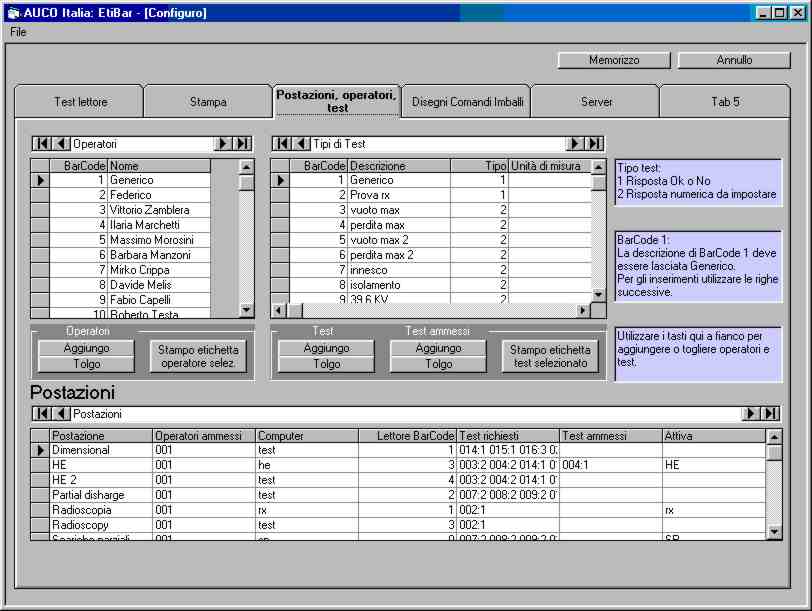This screenshot has height=611, width=812.
Task: Go to previous record in Postazioni navigator
Action: click(62, 413)
